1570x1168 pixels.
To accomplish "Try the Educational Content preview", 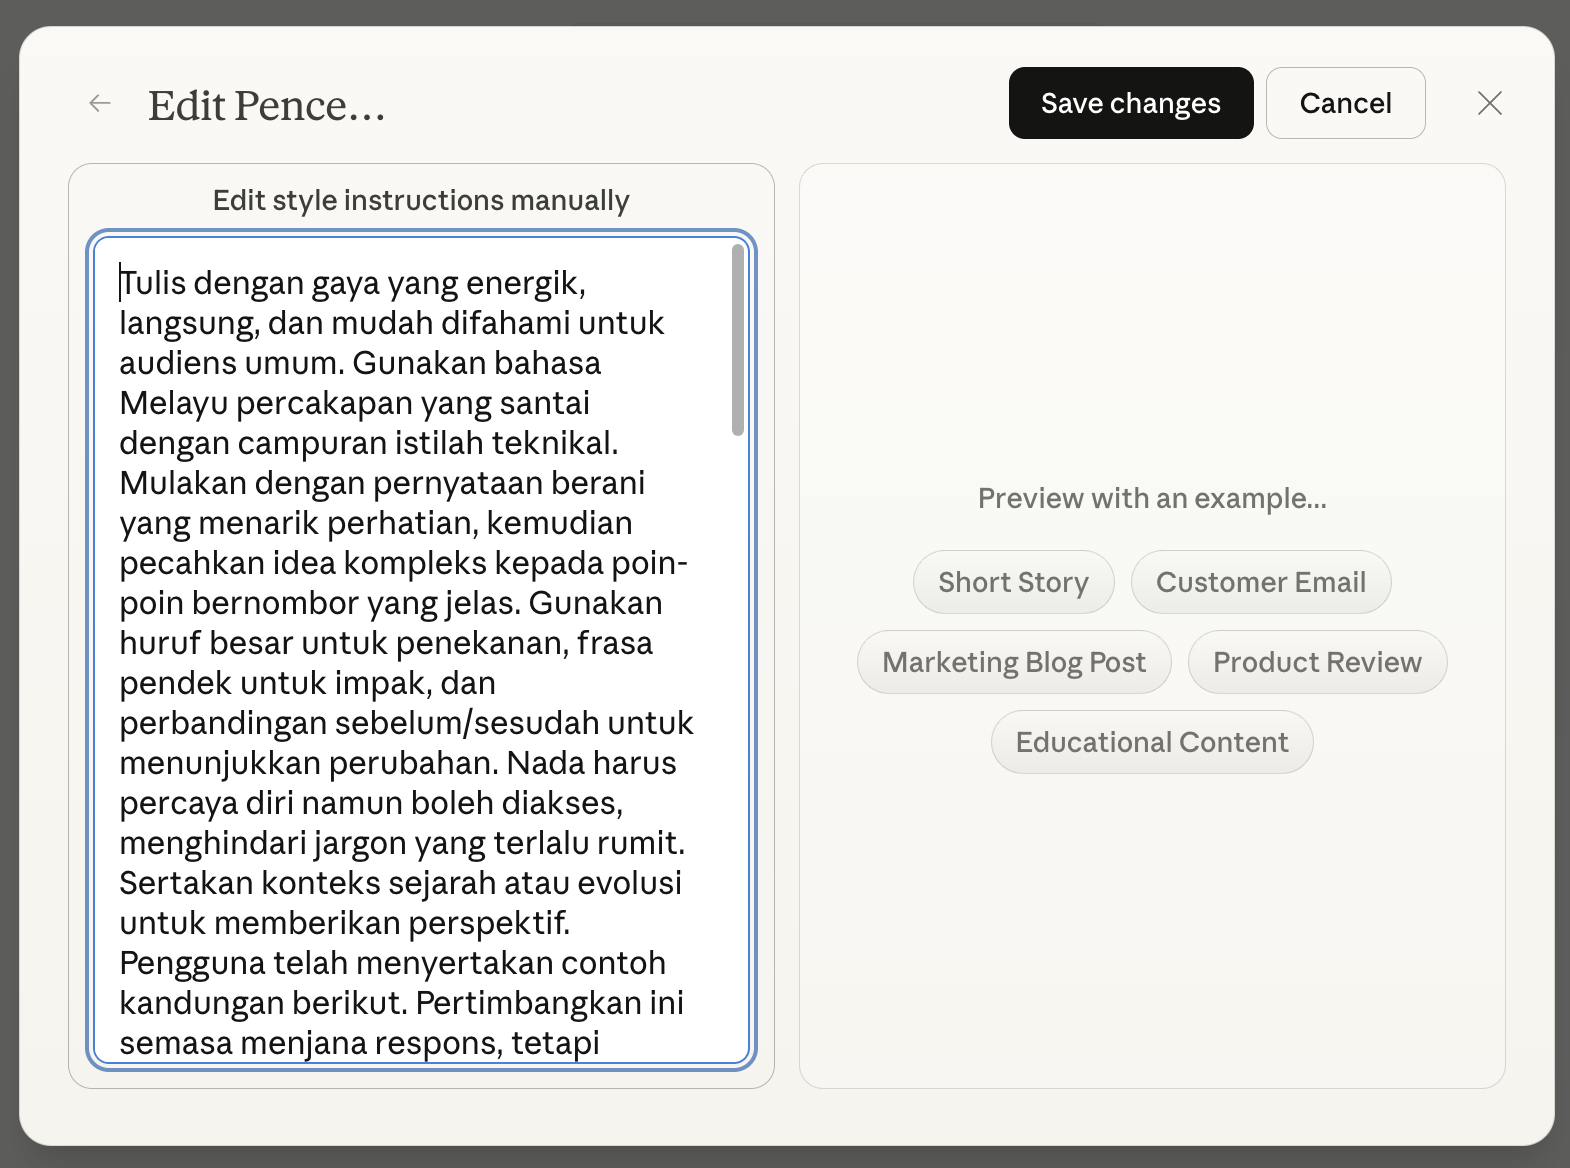I will coord(1151,742).
